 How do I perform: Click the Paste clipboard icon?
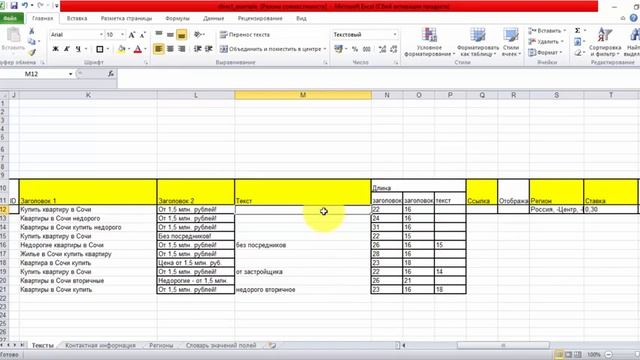click(x=13, y=36)
